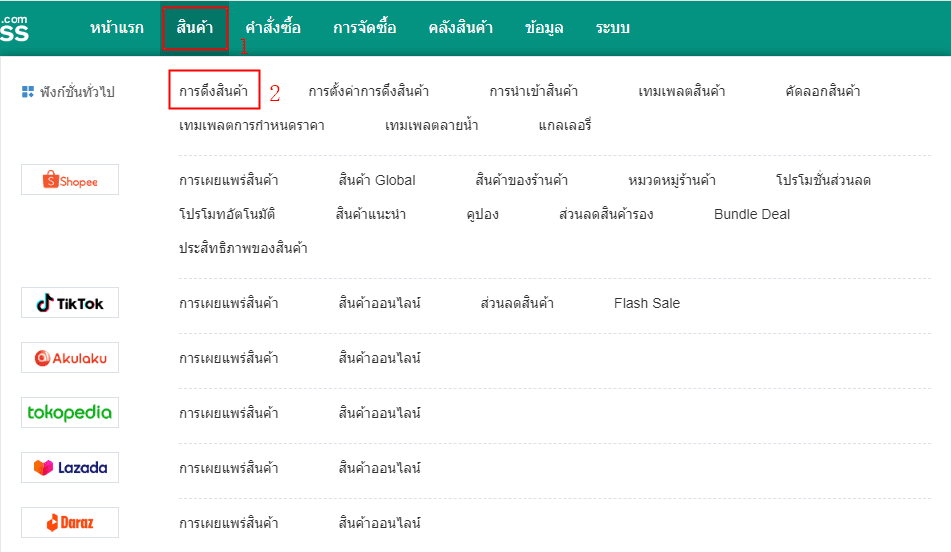Viewport: 951px width, 552px height.
Task: Click the site logo in top-left corner
Action: point(15,28)
